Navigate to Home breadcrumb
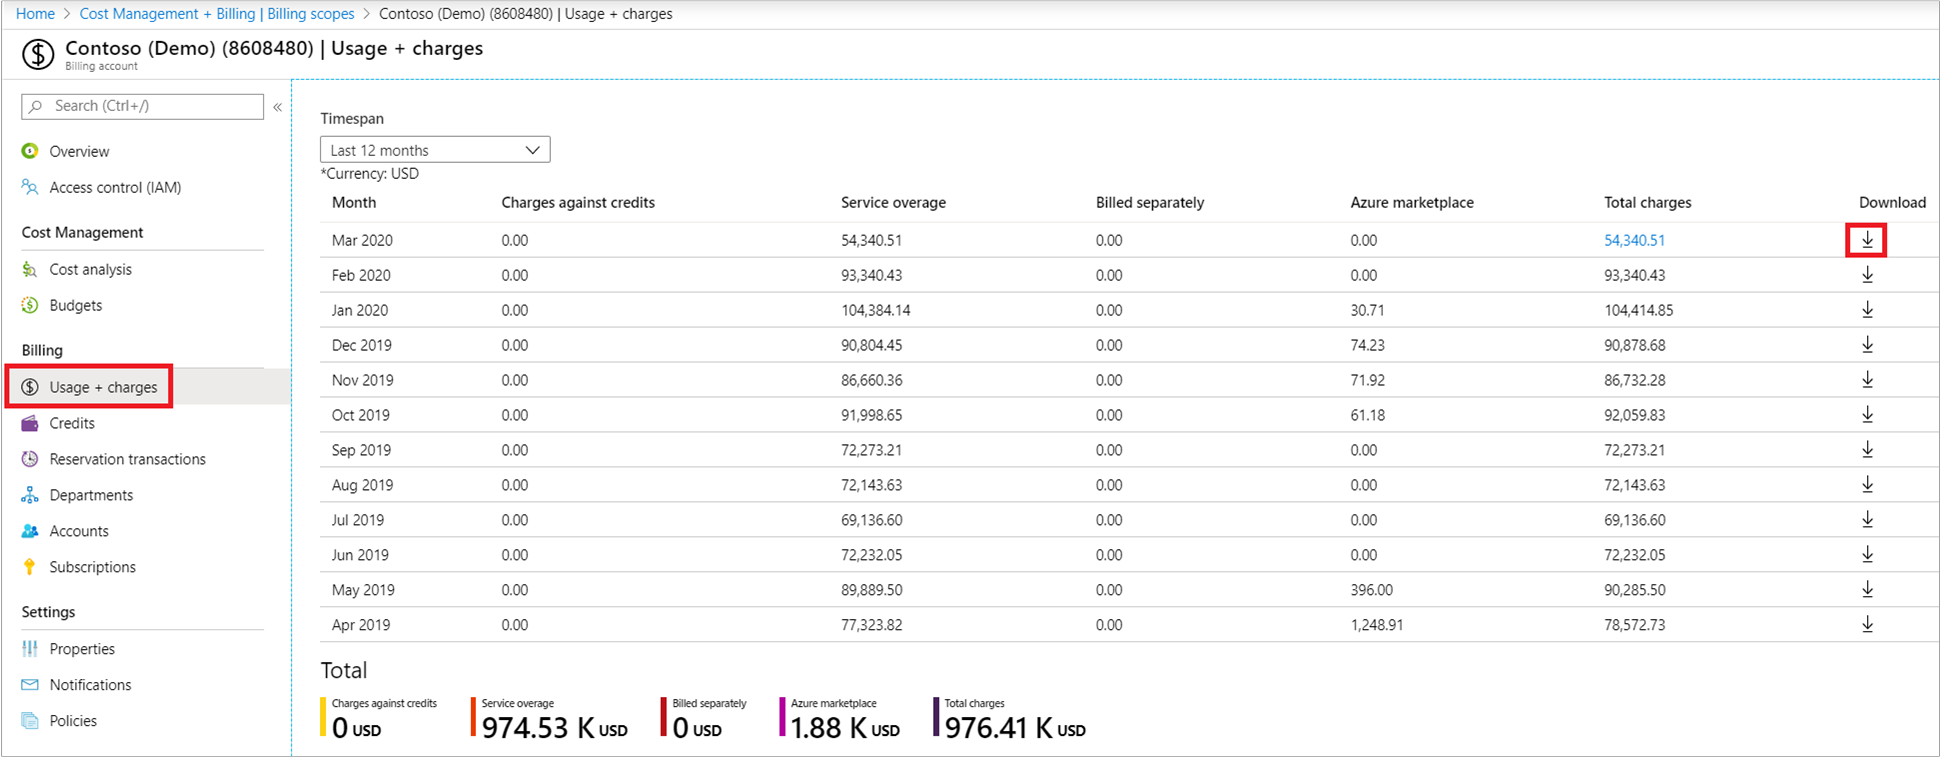The height and width of the screenshot is (757, 1941). pos(35,14)
